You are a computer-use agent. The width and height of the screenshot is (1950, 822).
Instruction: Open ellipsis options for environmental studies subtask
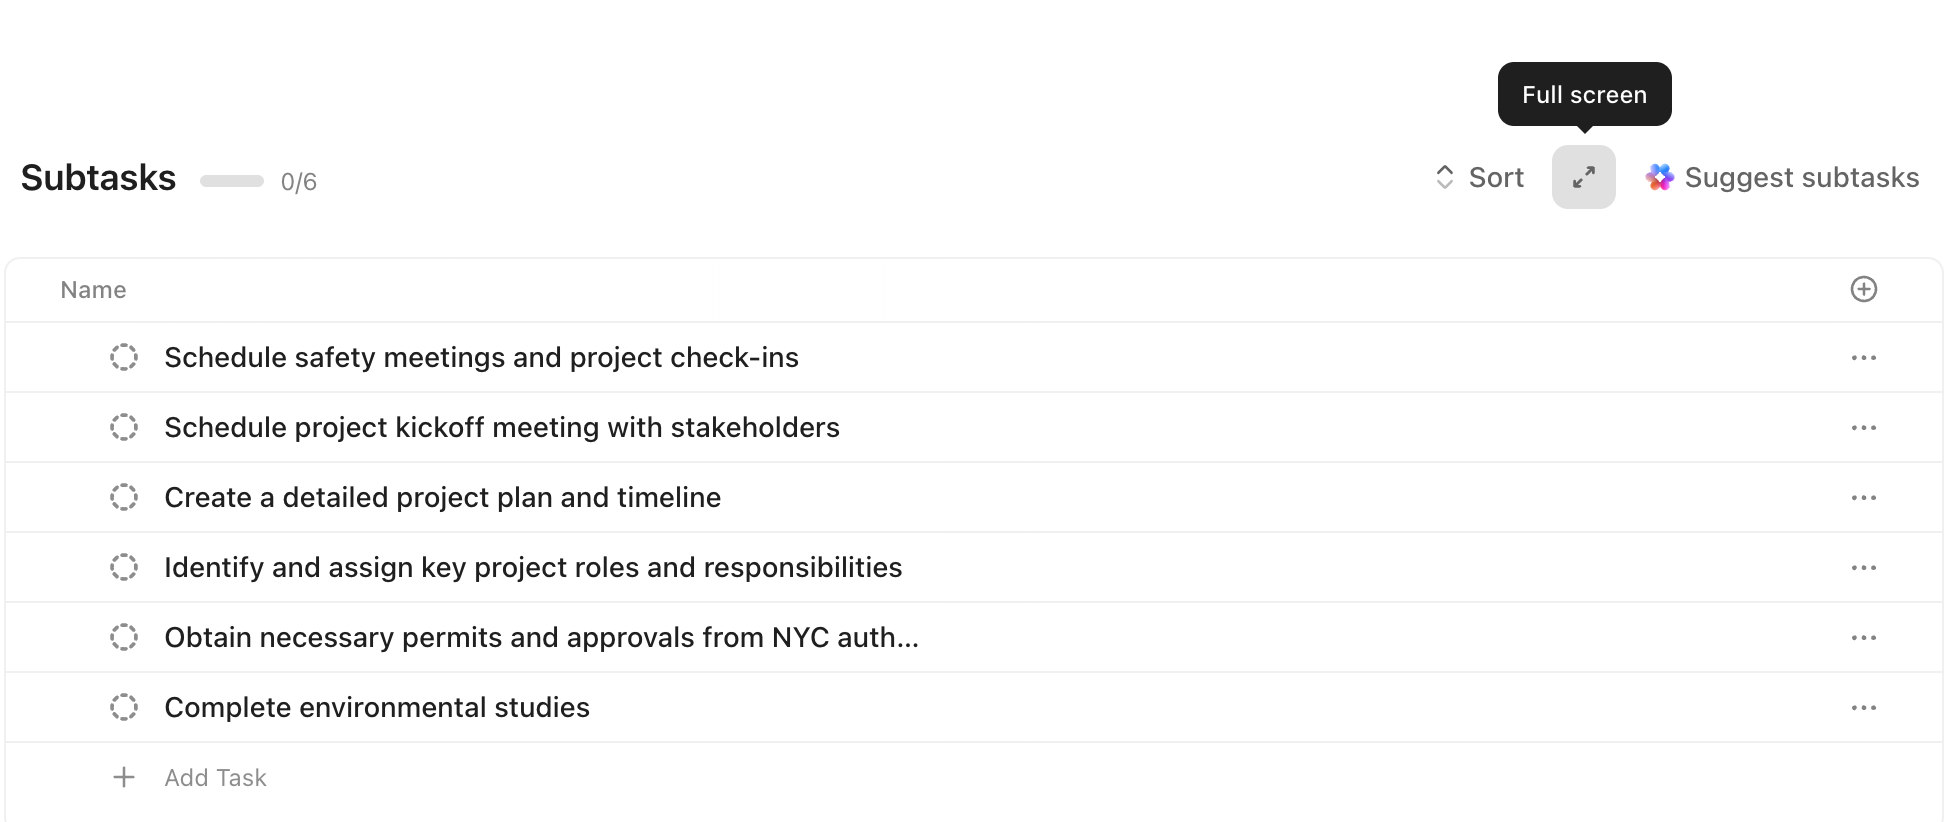1865,707
